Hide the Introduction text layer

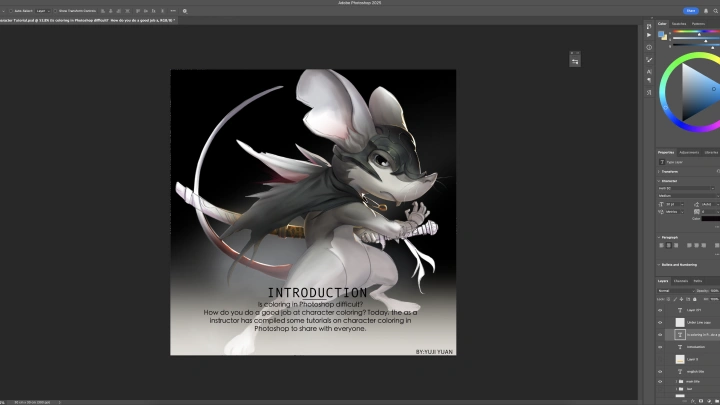tap(660, 347)
